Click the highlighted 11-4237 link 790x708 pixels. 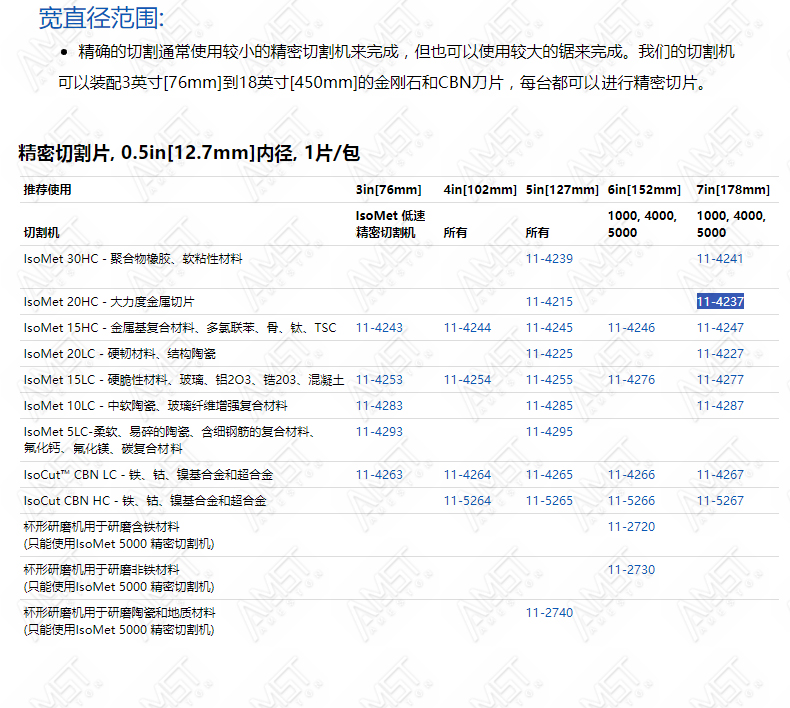coord(720,302)
